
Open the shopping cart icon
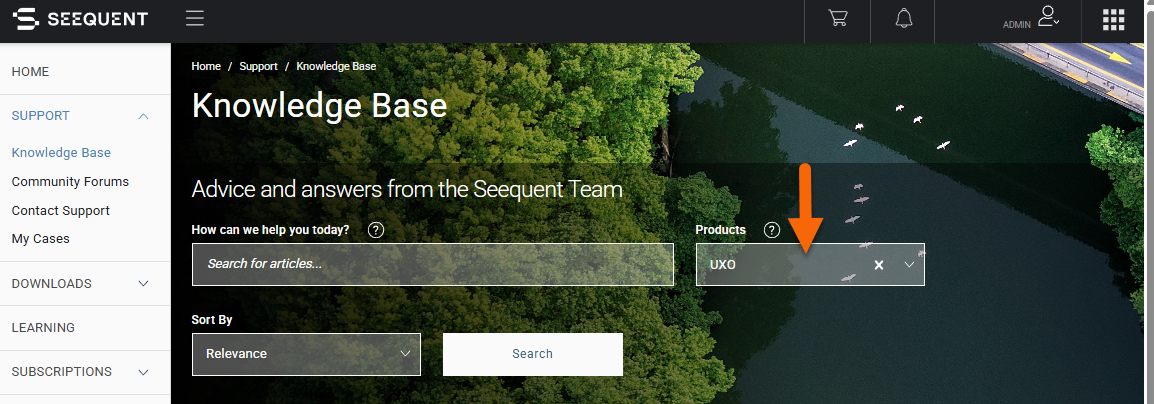838,18
